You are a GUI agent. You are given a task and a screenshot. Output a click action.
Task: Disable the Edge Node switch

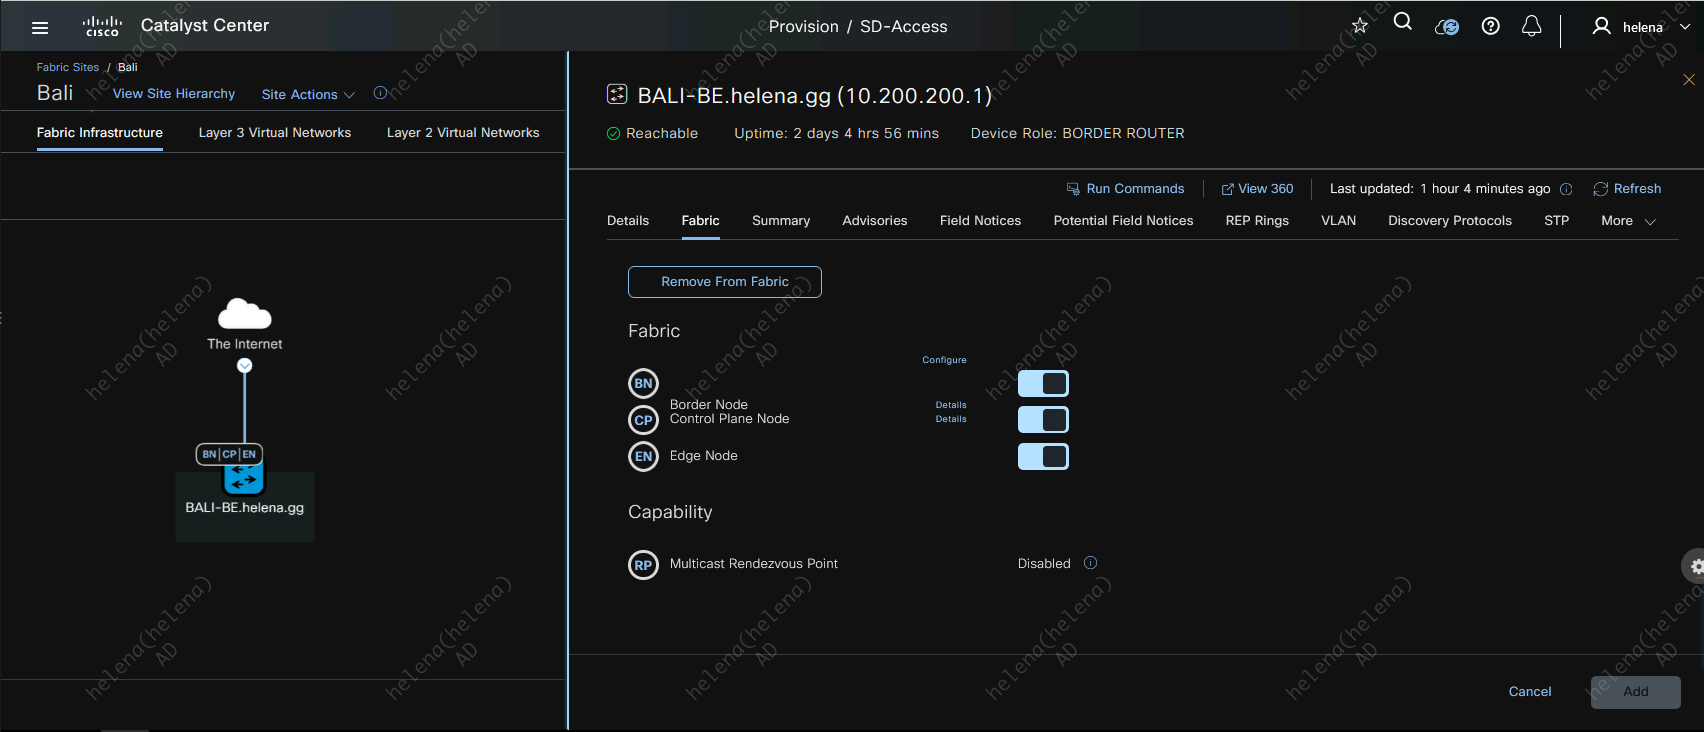click(1043, 457)
